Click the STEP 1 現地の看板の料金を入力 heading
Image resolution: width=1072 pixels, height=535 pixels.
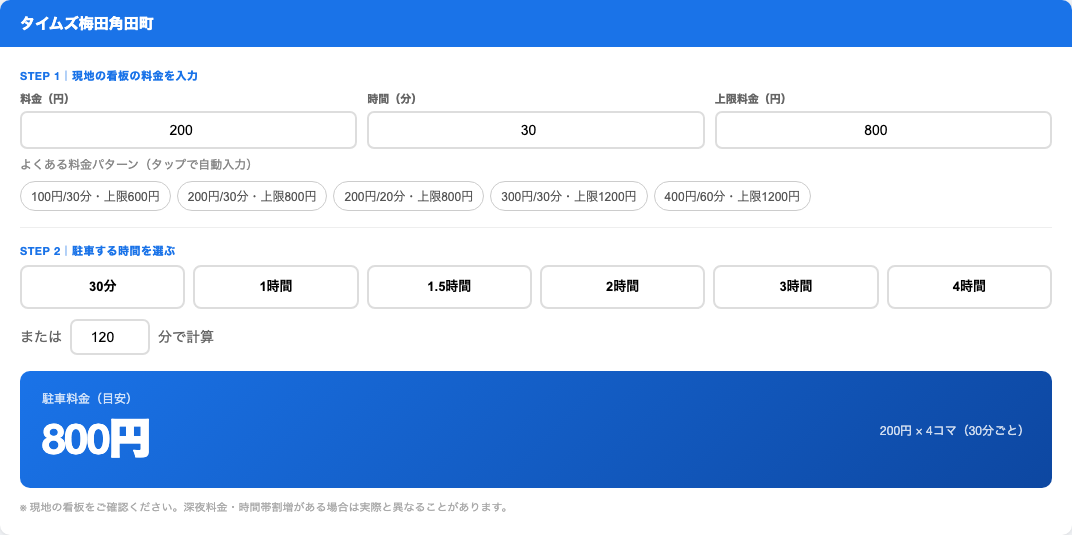(109, 76)
